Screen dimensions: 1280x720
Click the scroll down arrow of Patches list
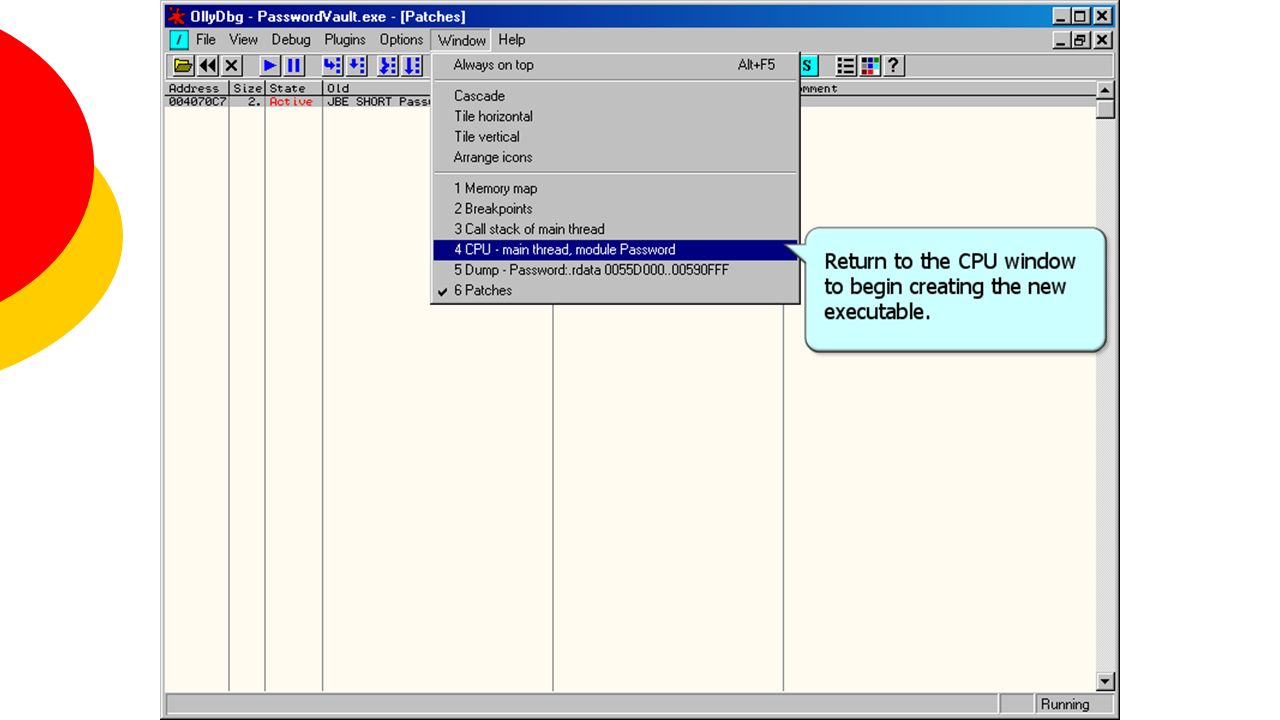[1105, 682]
